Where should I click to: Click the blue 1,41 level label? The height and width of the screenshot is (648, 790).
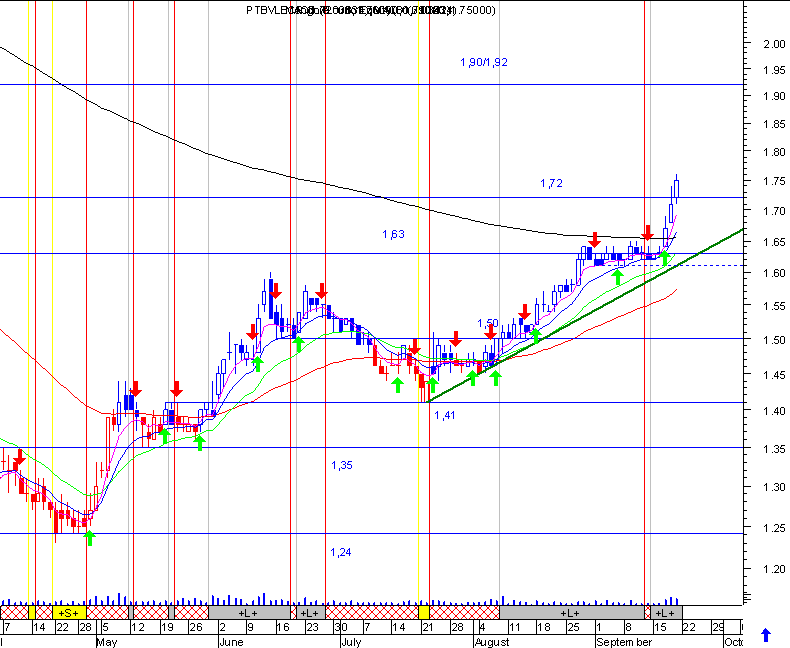click(444, 415)
